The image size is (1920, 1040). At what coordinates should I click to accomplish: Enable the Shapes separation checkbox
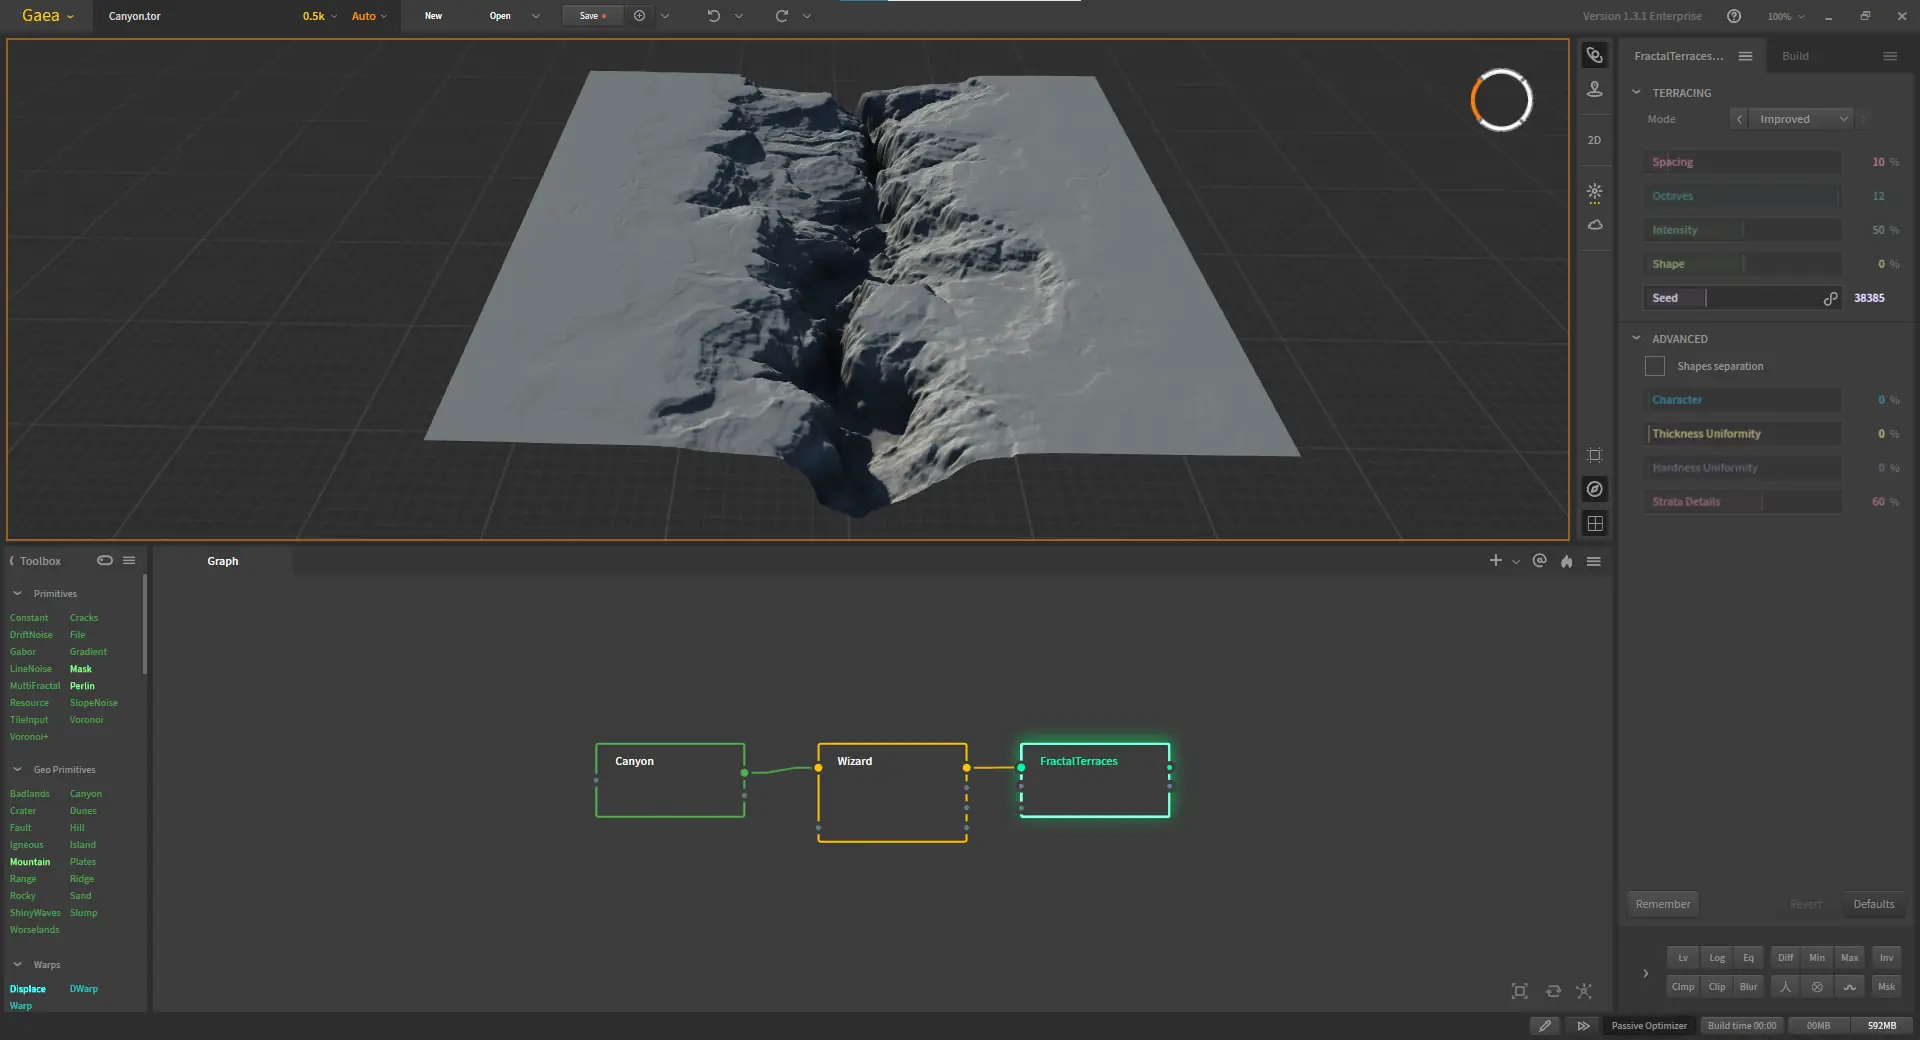(1655, 366)
